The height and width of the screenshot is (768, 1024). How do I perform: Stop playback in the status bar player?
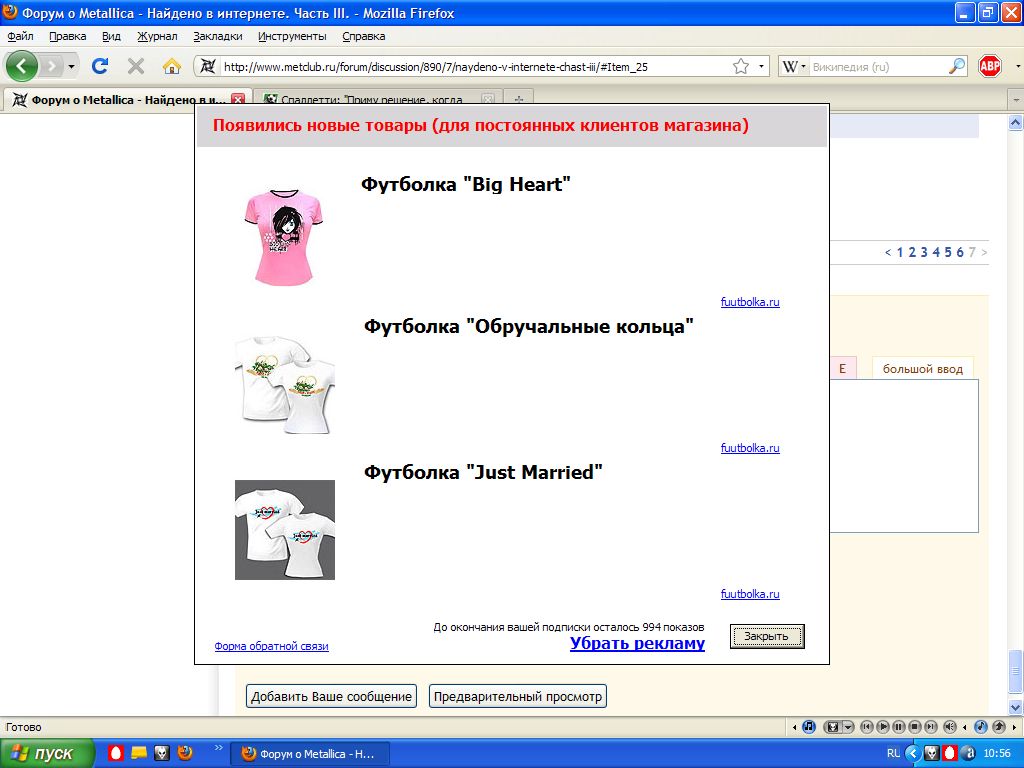tap(915, 727)
